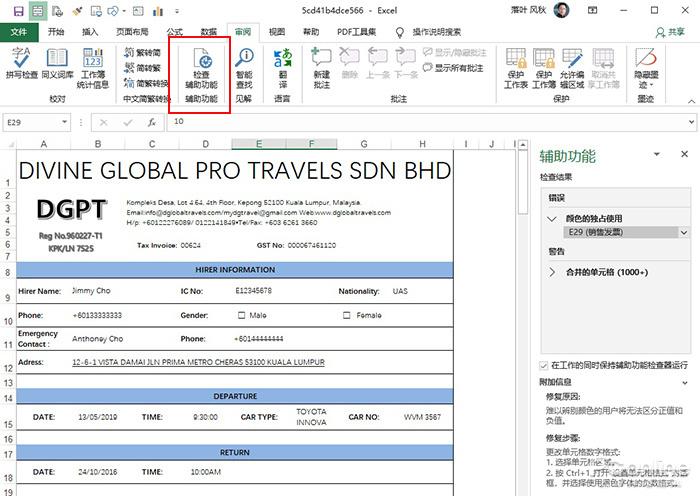Click the HIRER INFORMATION header cell

235,270
